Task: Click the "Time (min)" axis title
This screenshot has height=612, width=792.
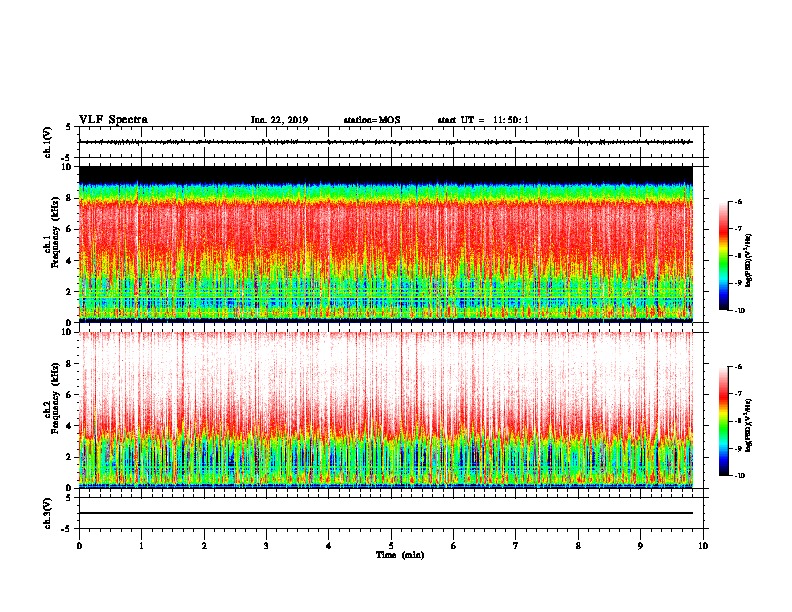Action: [400, 555]
